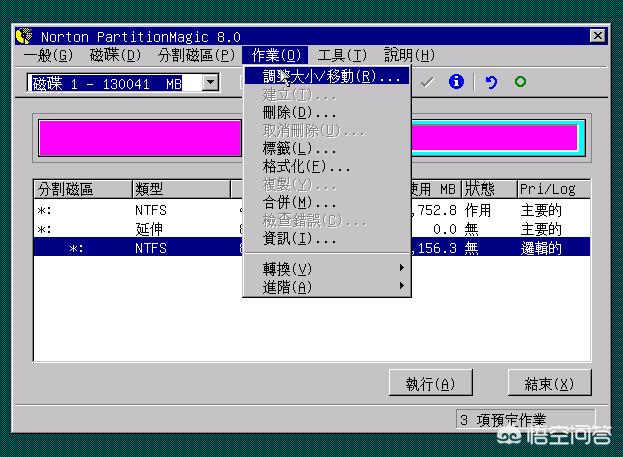Click the 執行(A) button

point(430,383)
